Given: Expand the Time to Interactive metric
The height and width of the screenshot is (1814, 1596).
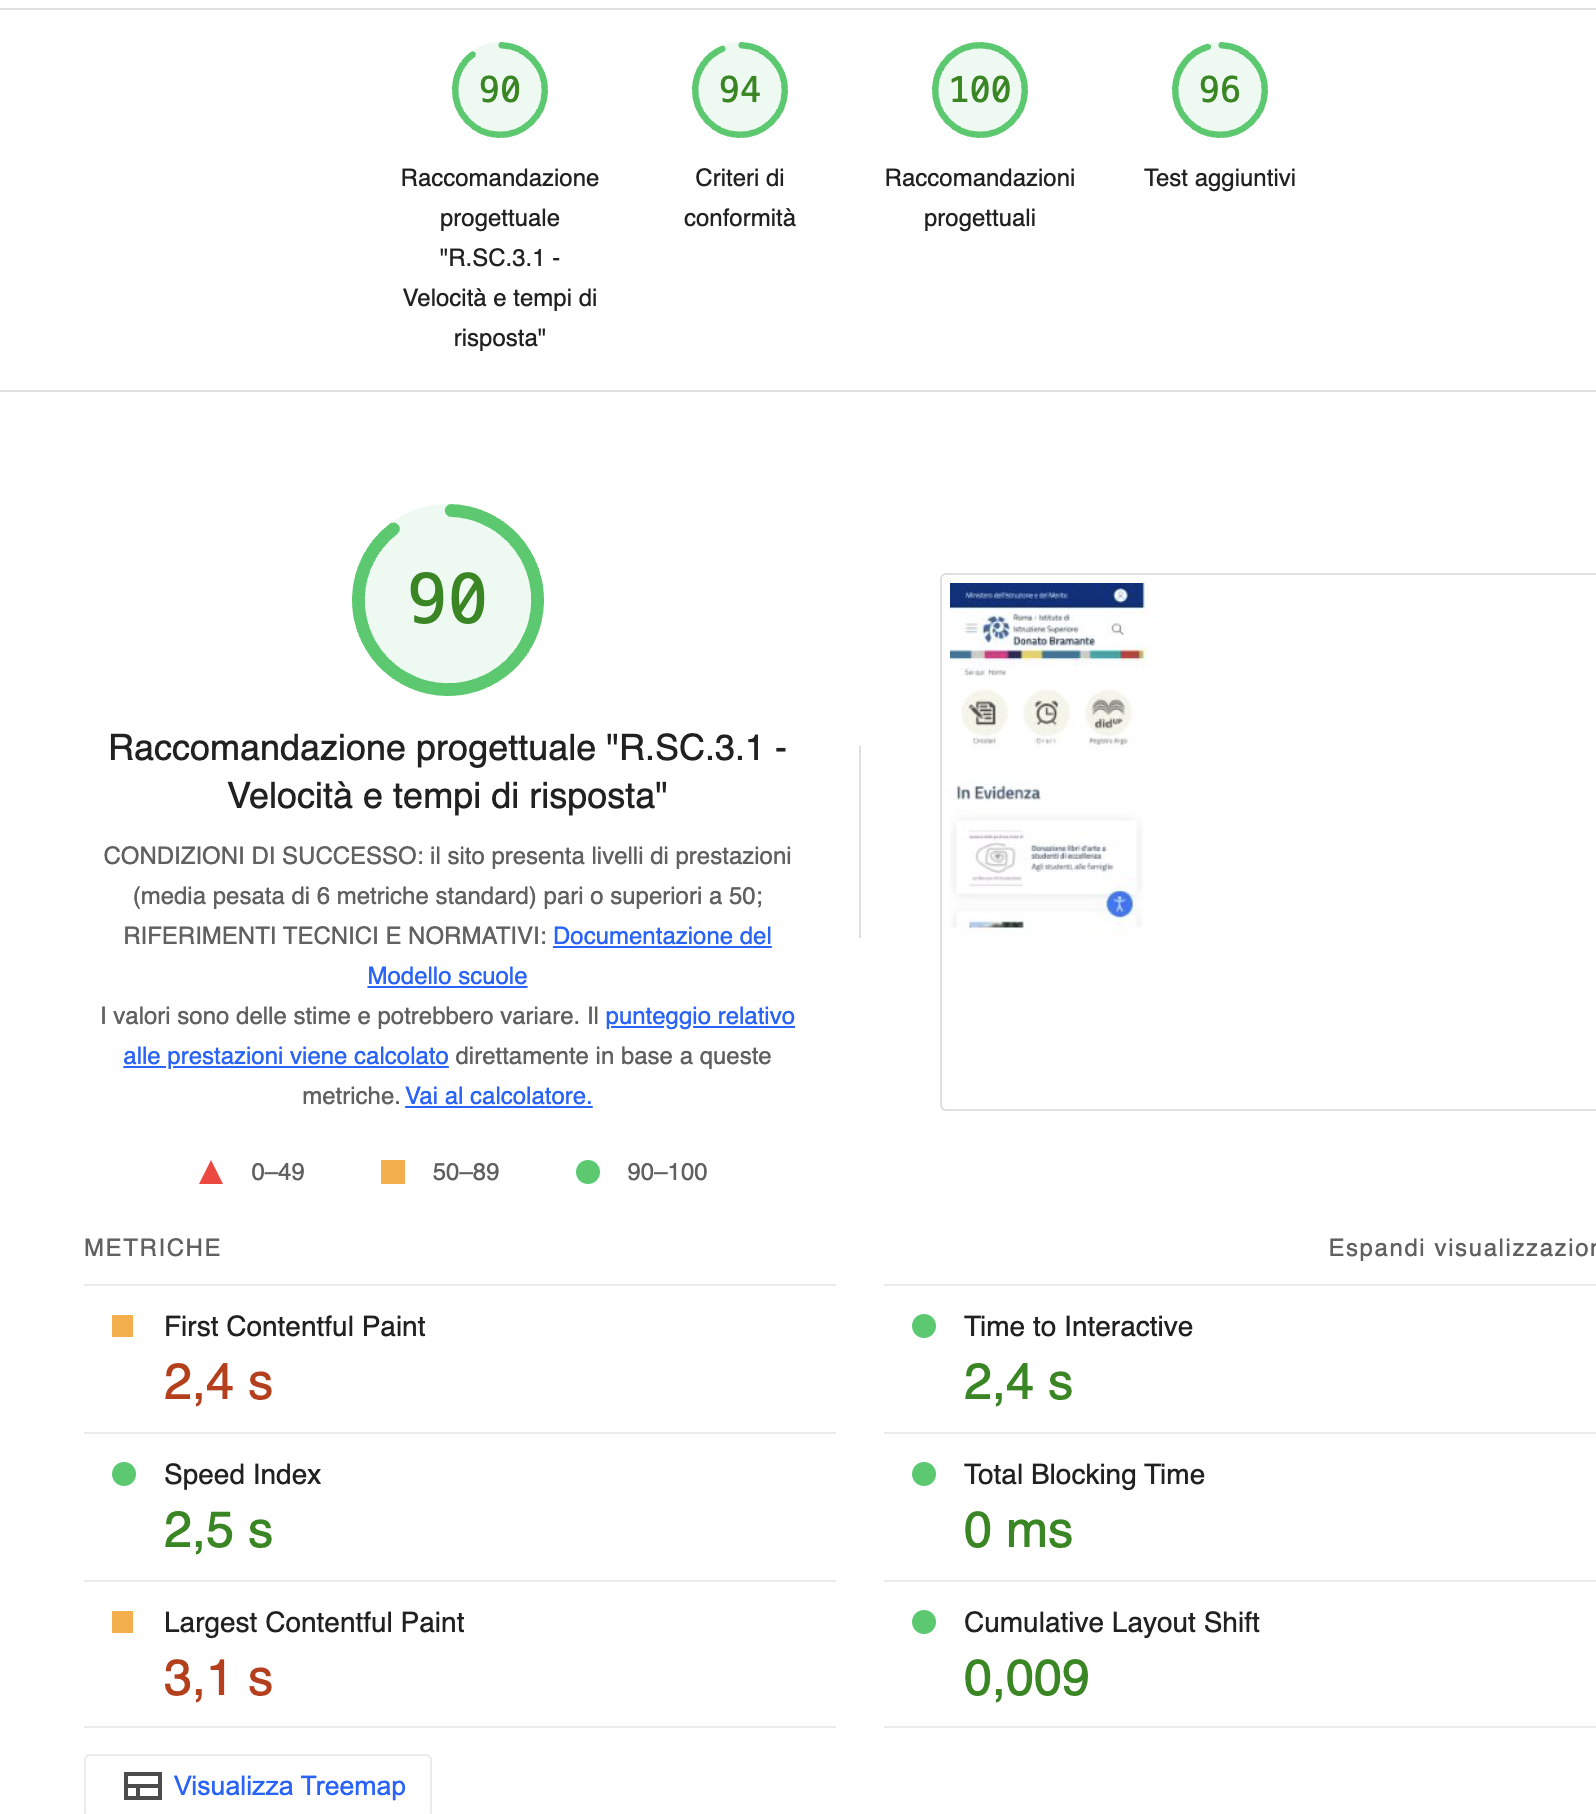Looking at the screenshot, I should click(x=1240, y=1359).
